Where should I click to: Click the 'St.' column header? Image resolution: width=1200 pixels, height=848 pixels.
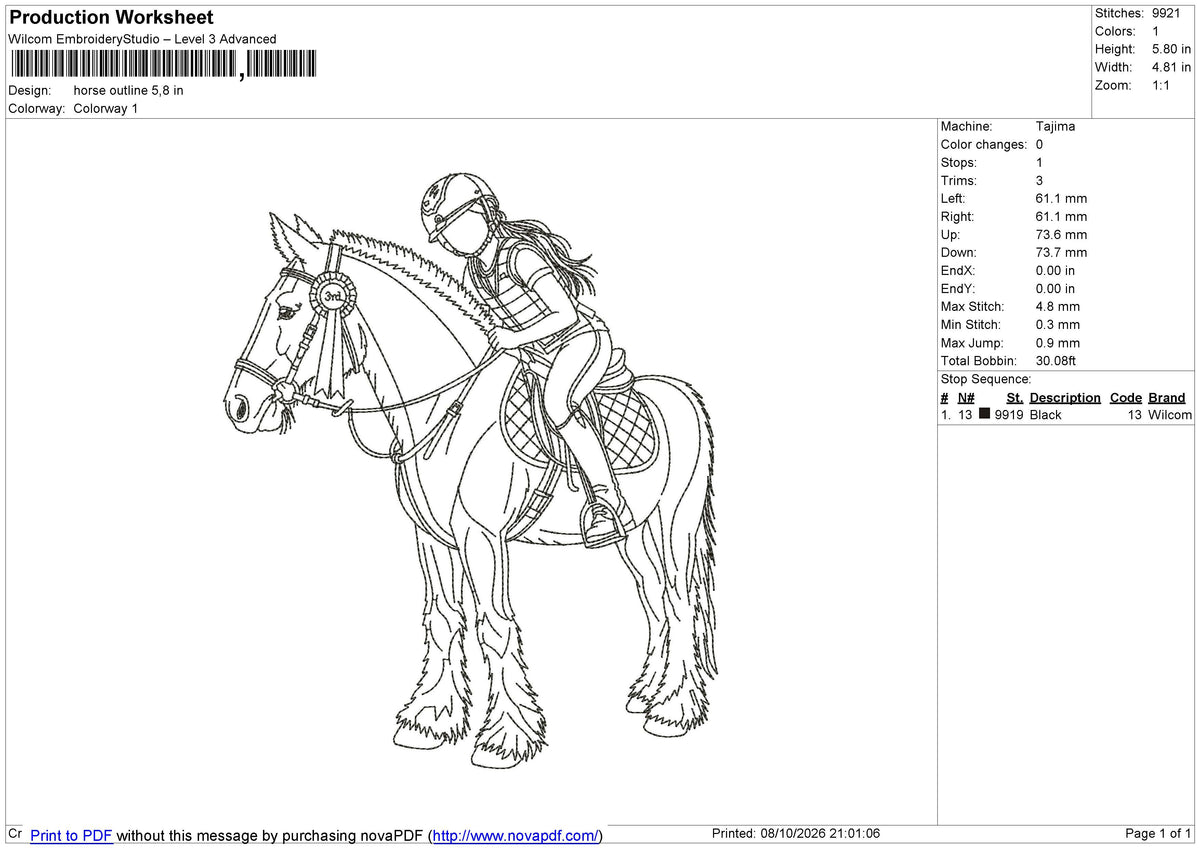point(1015,397)
